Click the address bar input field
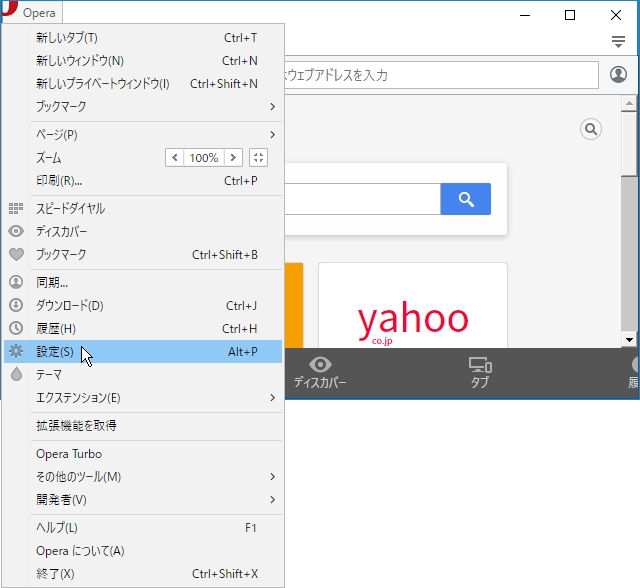The image size is (640, 588). [x=441, y=75]
